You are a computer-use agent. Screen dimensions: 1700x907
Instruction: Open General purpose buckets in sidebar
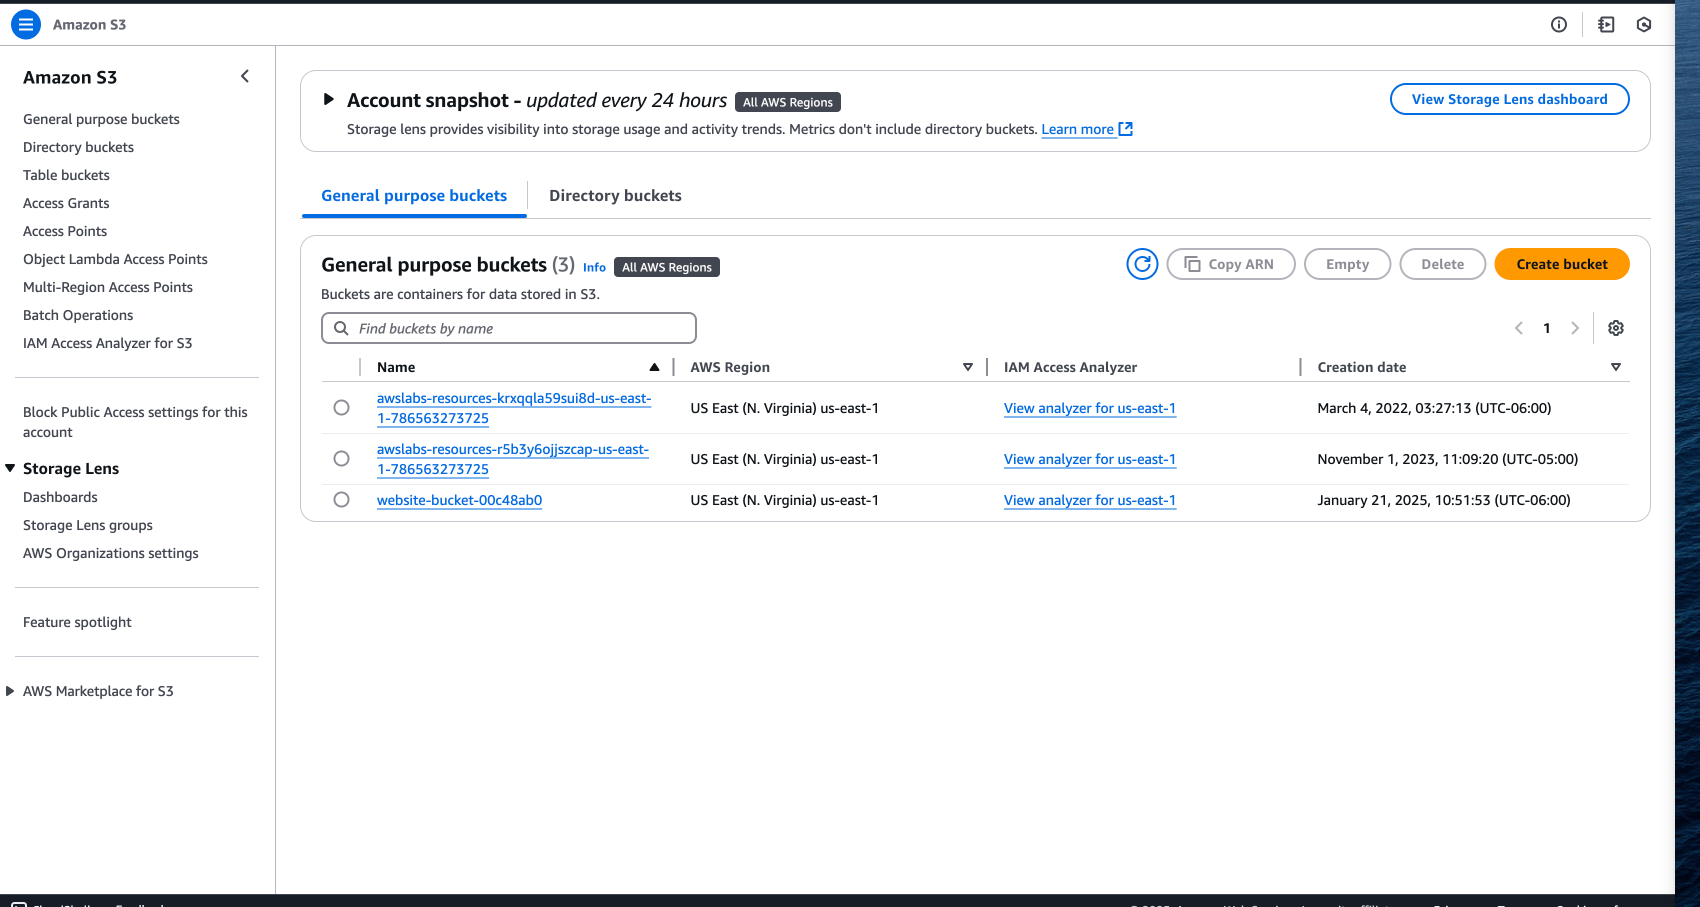101,119
